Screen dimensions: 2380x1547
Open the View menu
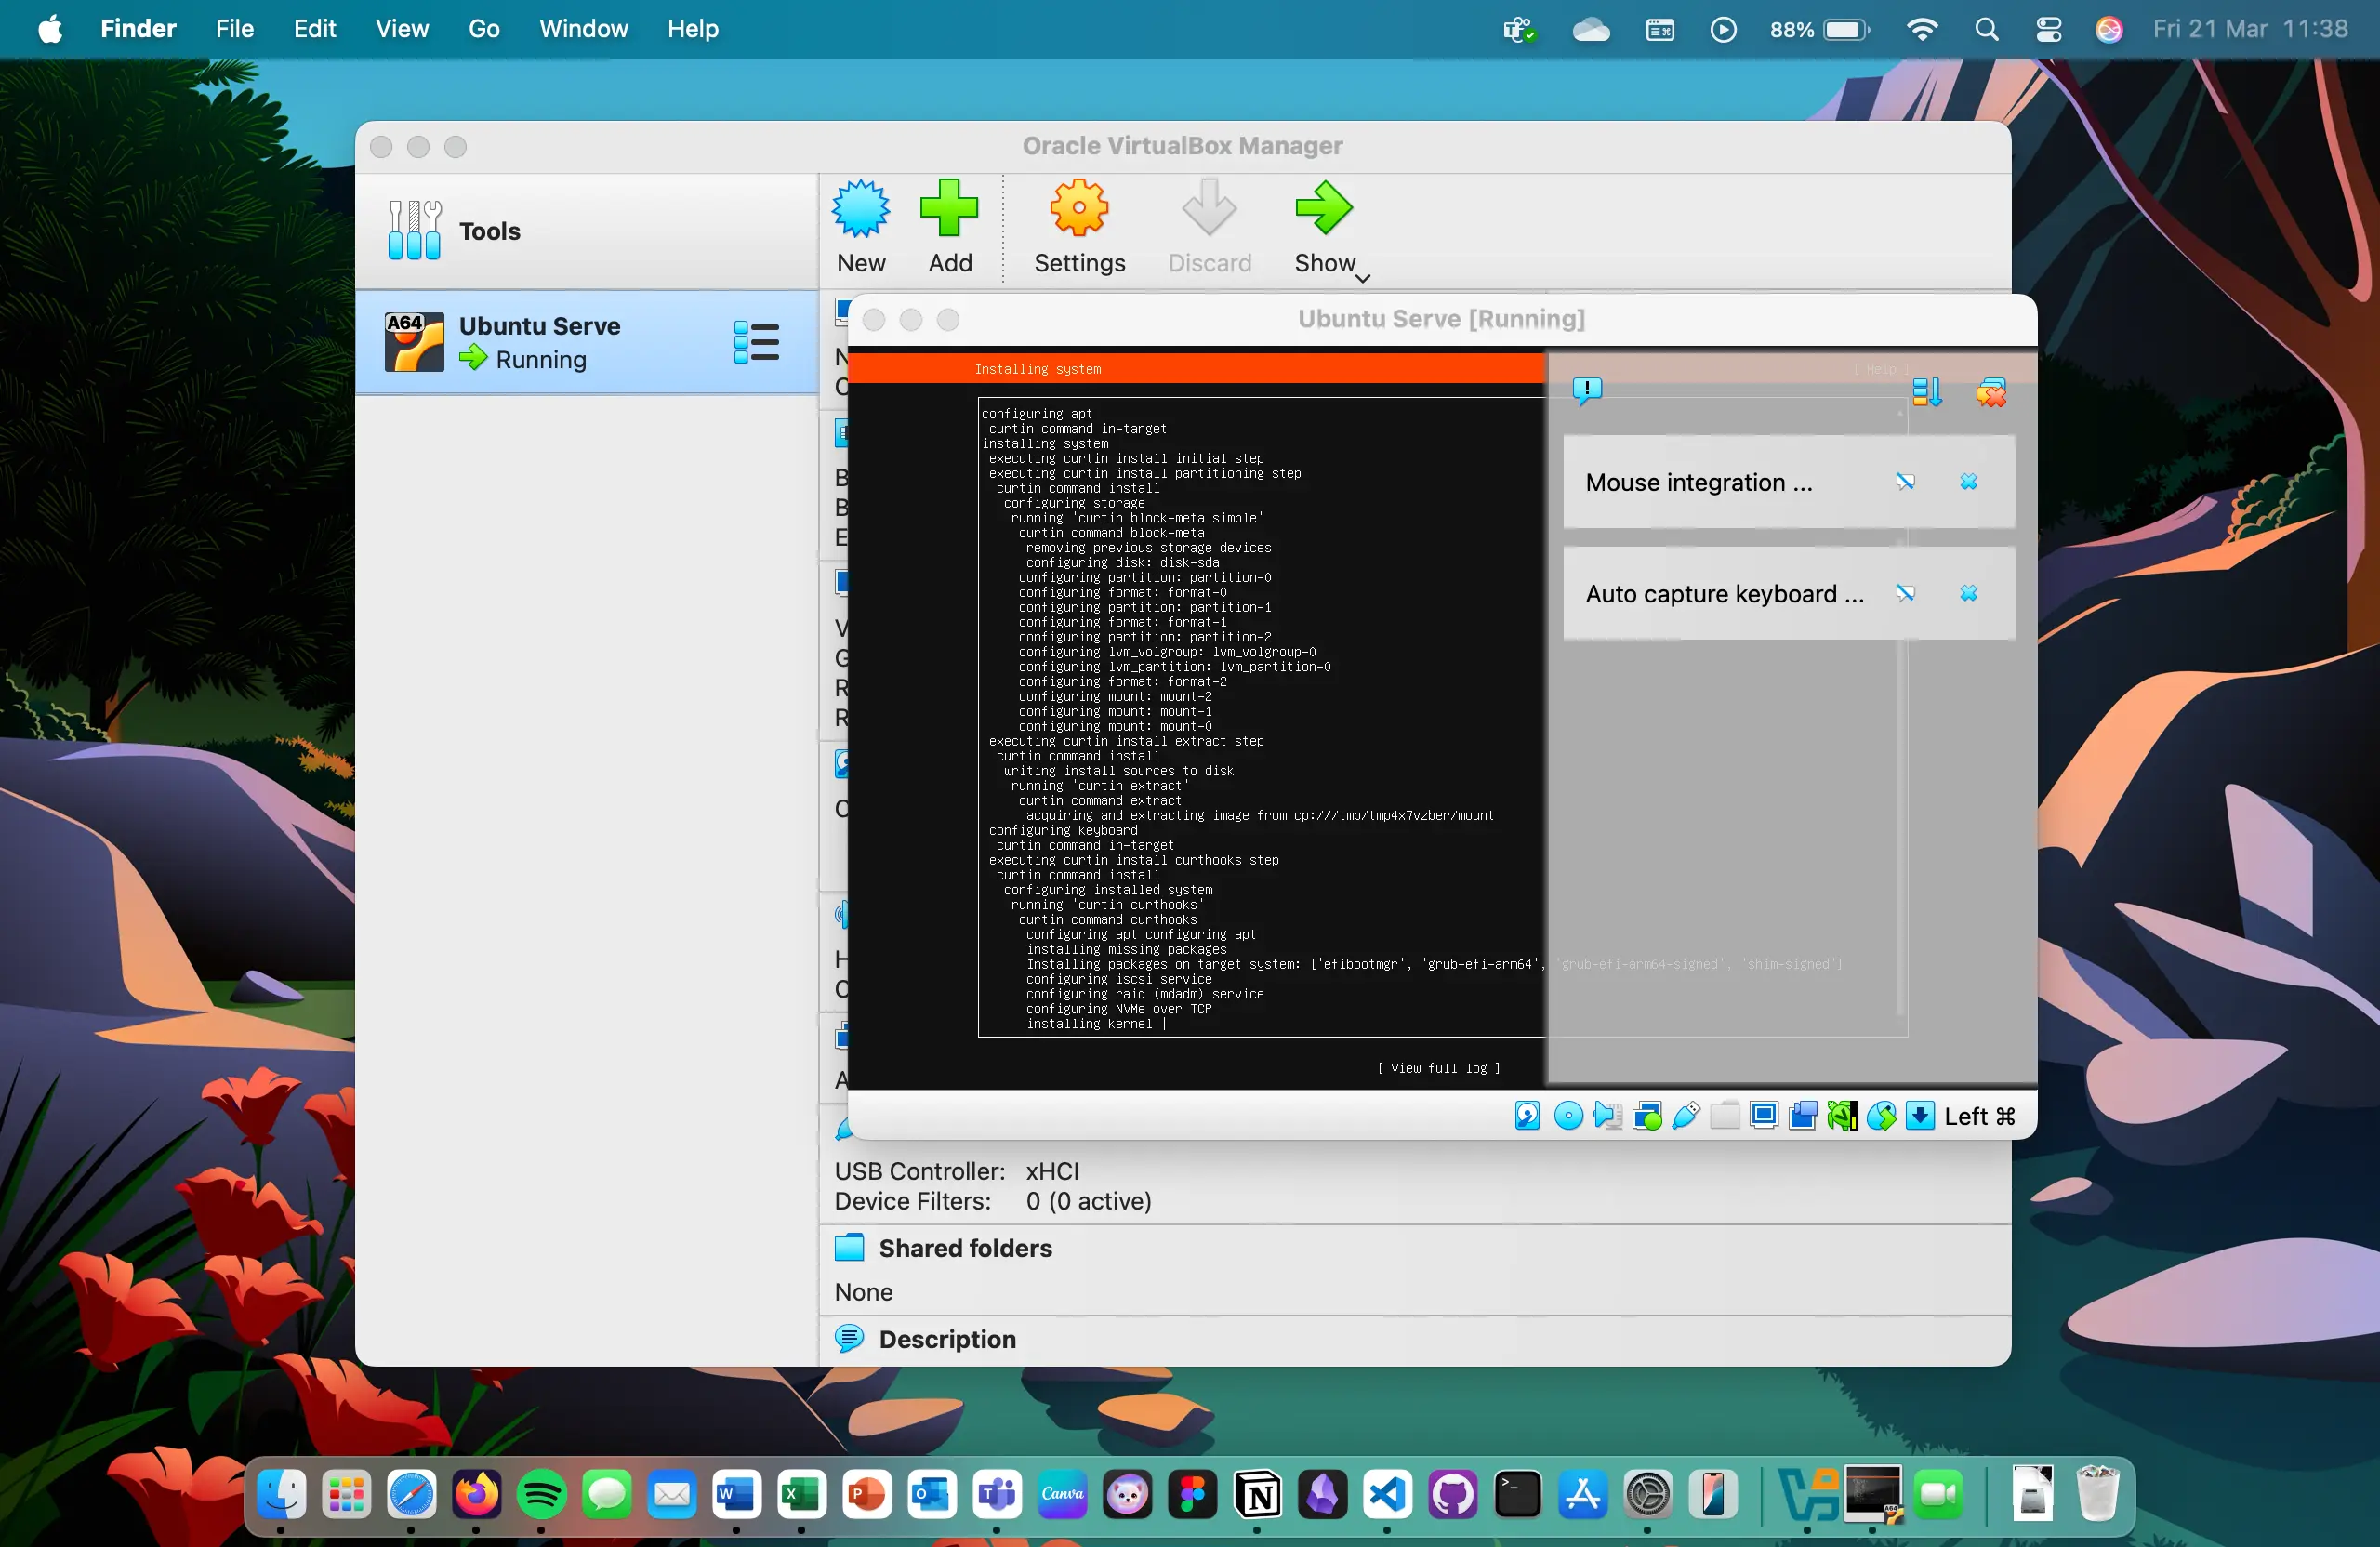click(402, 29)
